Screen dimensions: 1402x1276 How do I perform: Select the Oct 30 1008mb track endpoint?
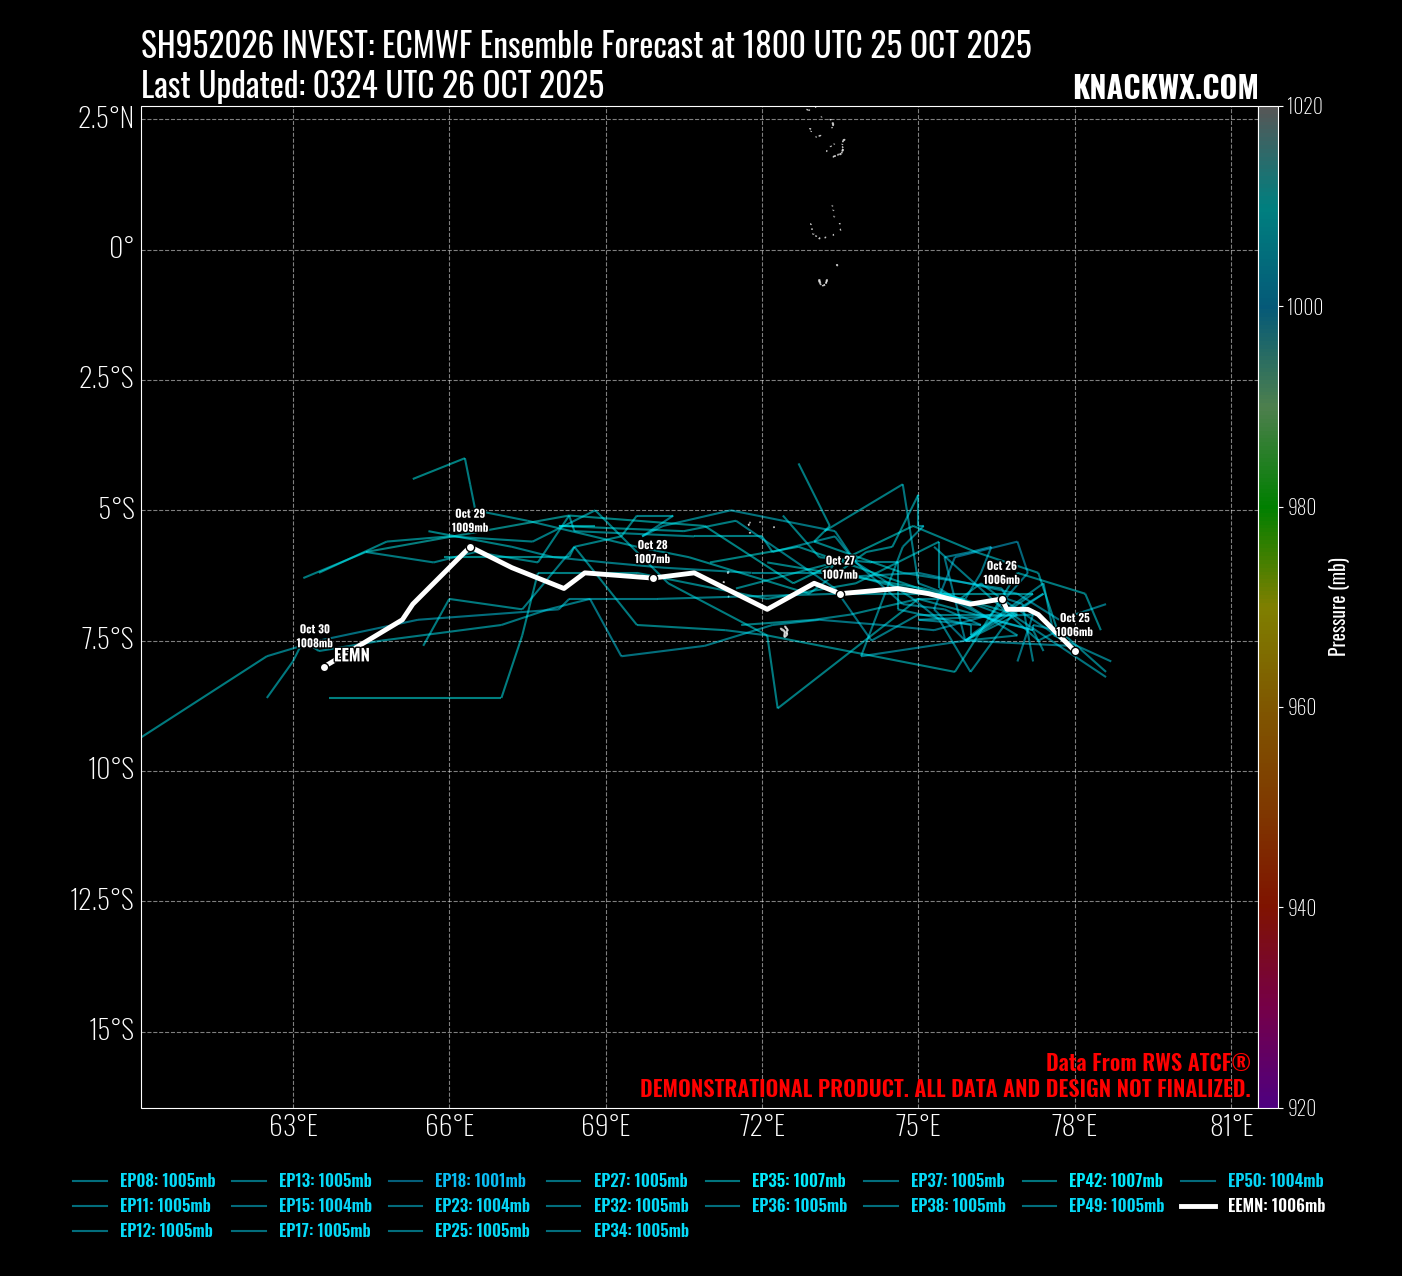click(x=324, y=667)
